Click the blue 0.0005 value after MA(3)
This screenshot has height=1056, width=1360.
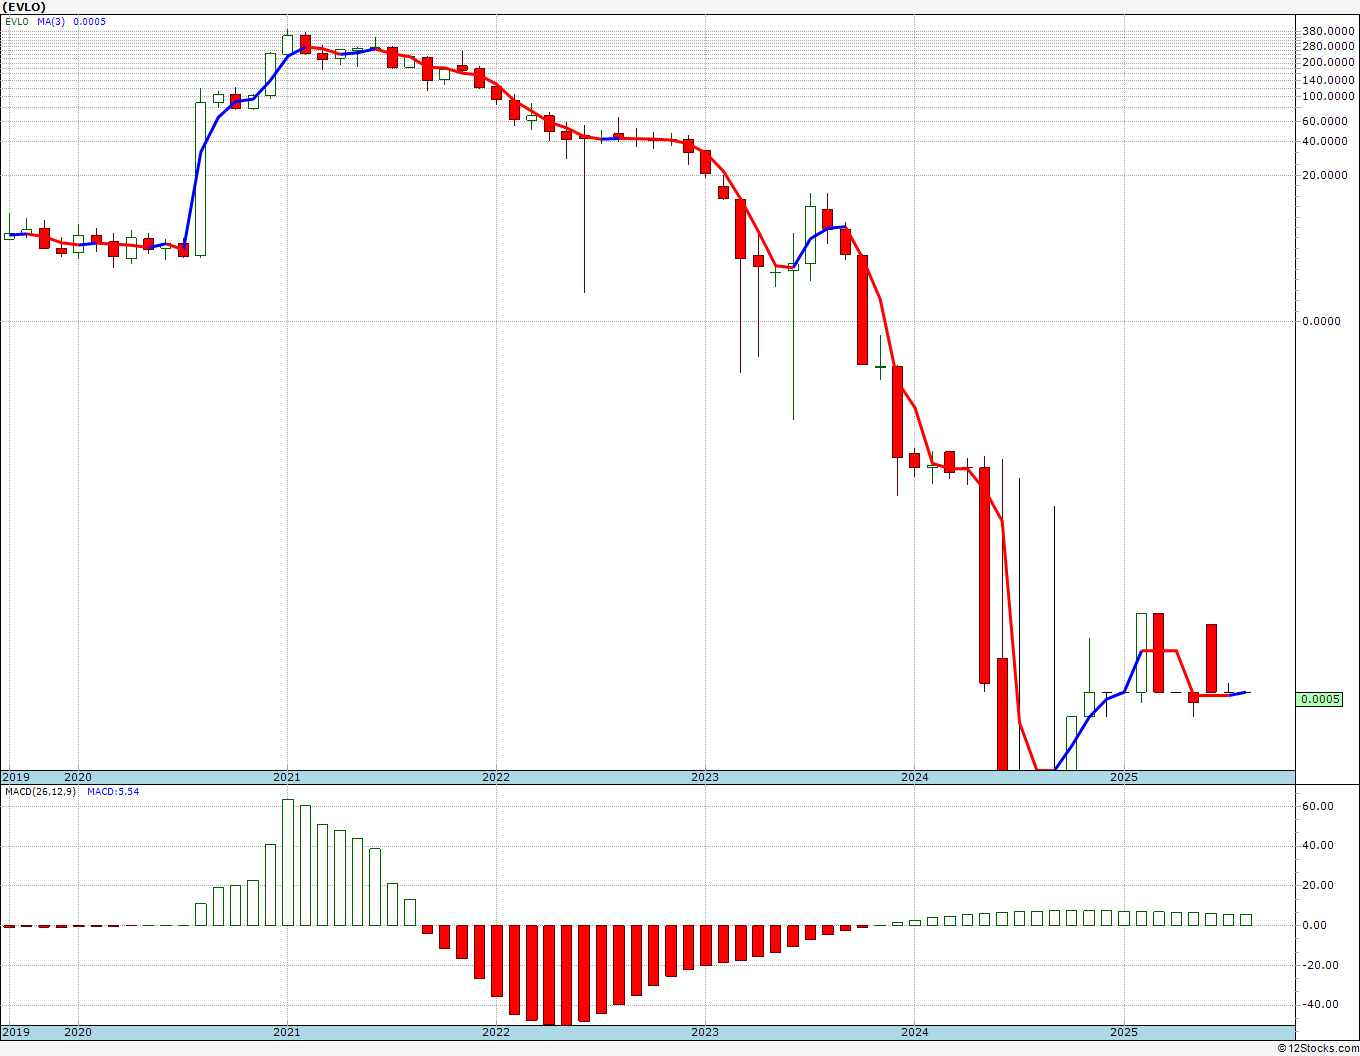(89, 21)
